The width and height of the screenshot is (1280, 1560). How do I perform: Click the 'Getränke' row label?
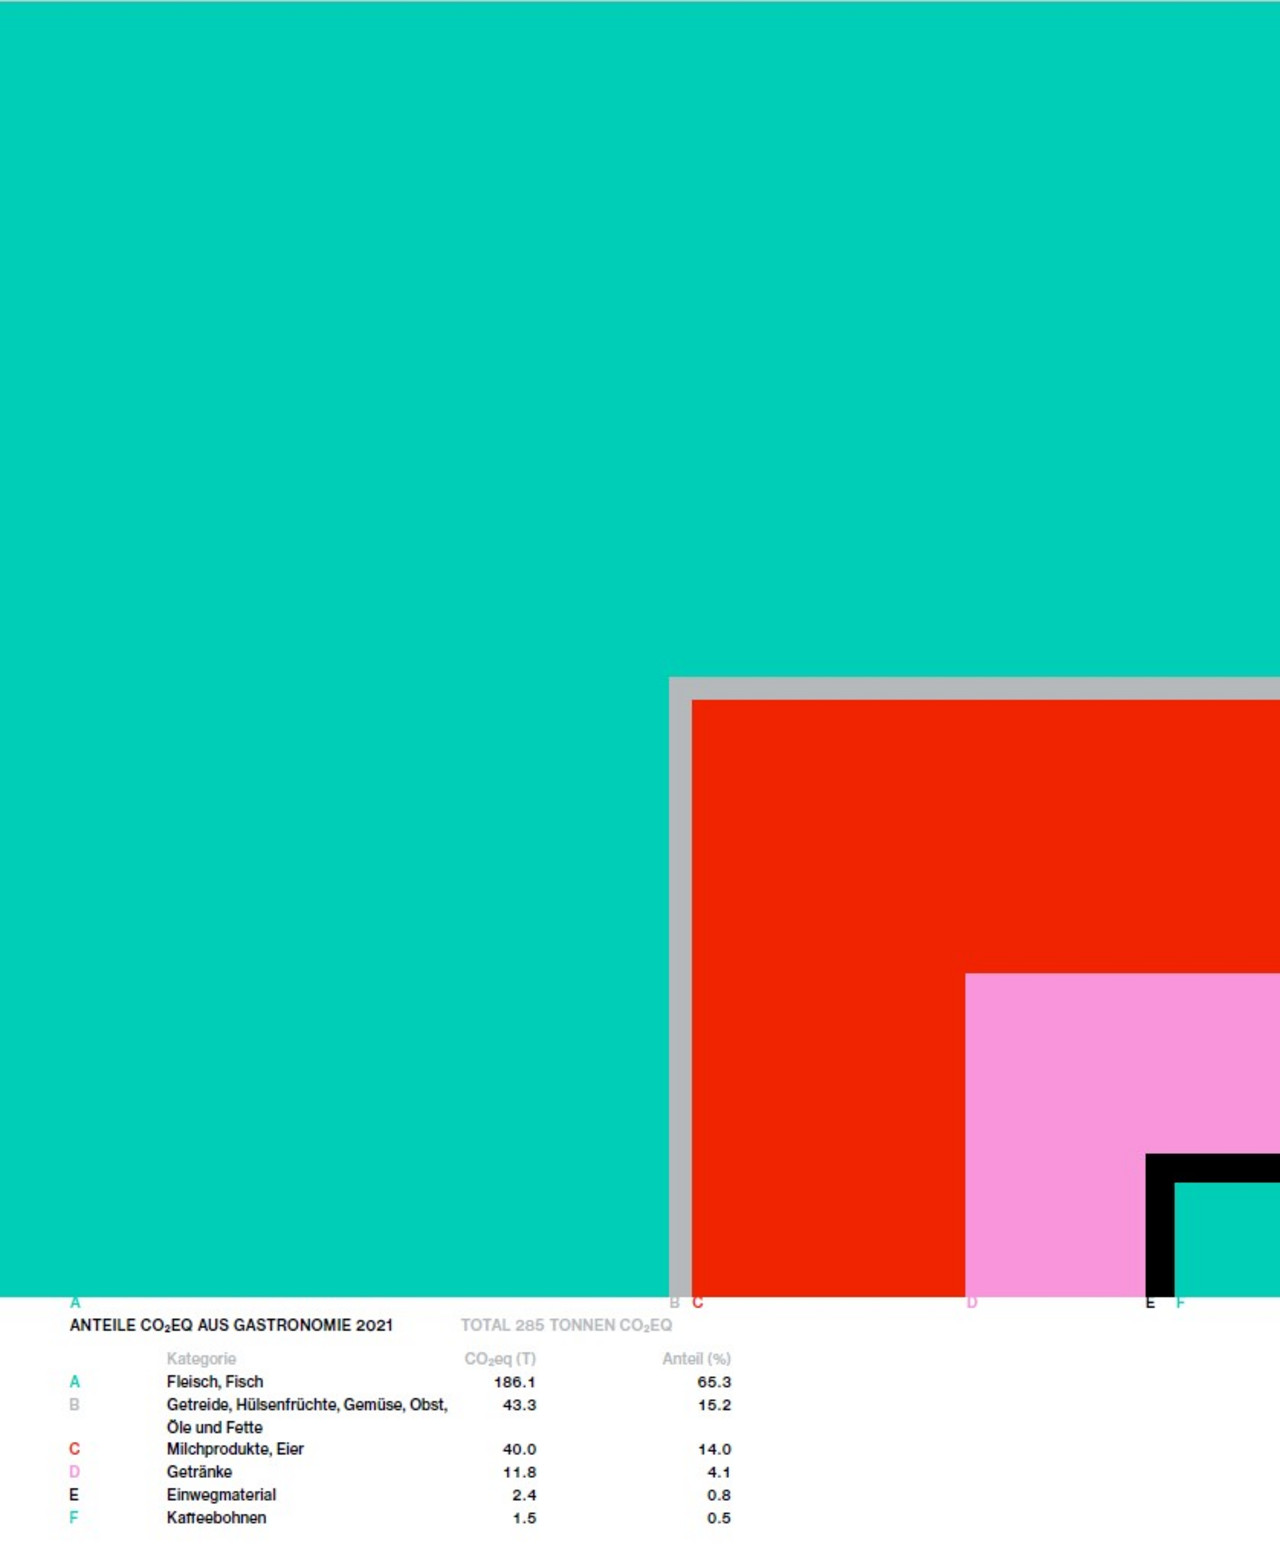[x=199, y=1471]
